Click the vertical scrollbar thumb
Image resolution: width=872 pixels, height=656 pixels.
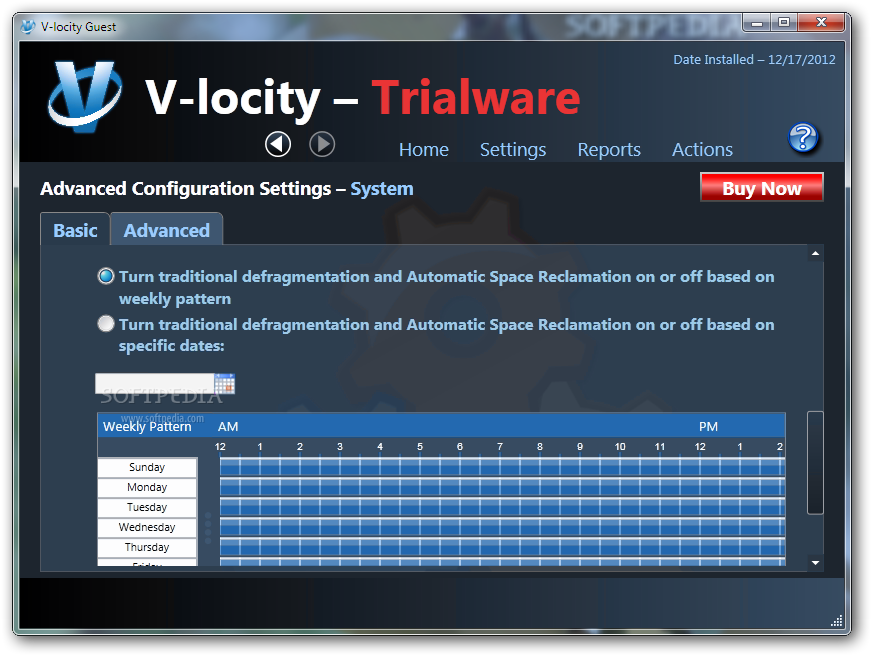click(815, 463)
